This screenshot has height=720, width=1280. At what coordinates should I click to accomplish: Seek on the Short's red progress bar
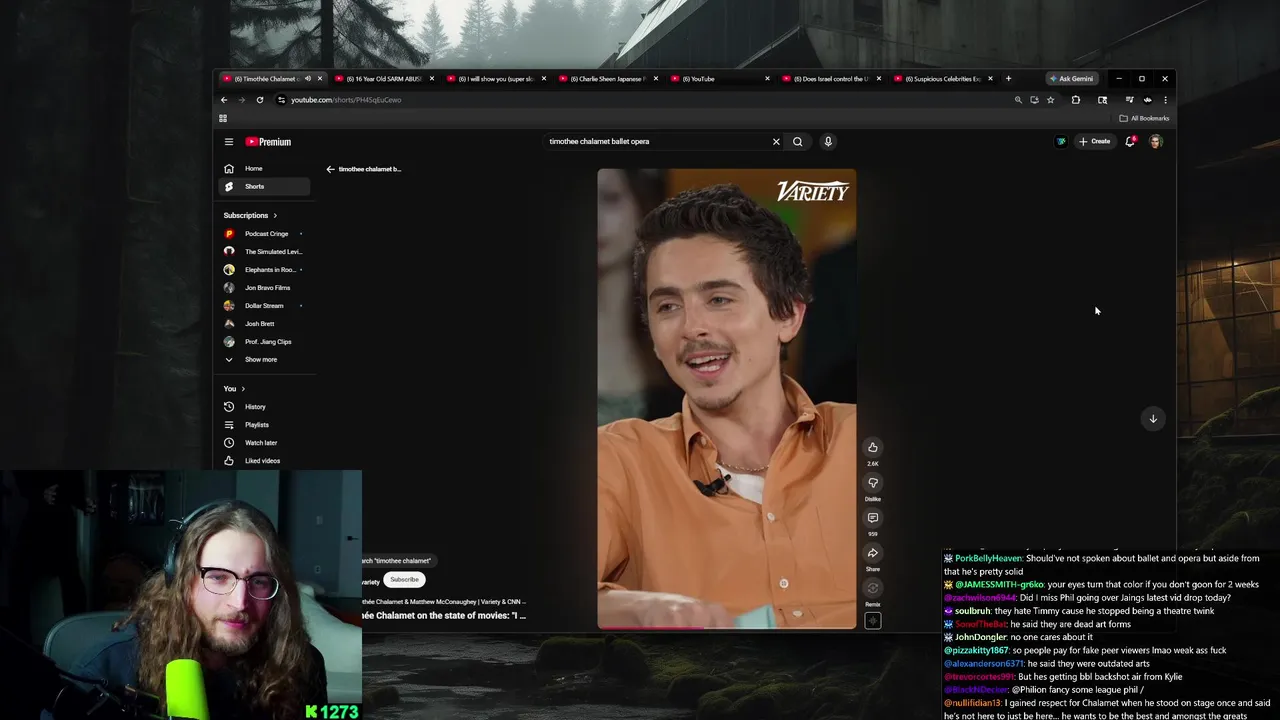(x=727, y=628)
